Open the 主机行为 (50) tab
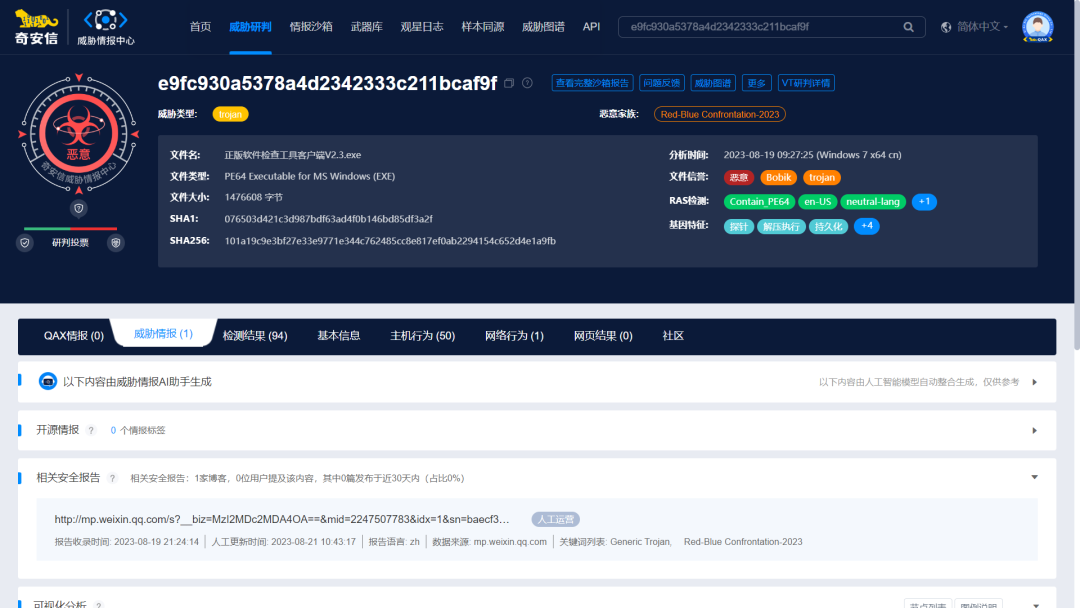 tap(421, 336)
